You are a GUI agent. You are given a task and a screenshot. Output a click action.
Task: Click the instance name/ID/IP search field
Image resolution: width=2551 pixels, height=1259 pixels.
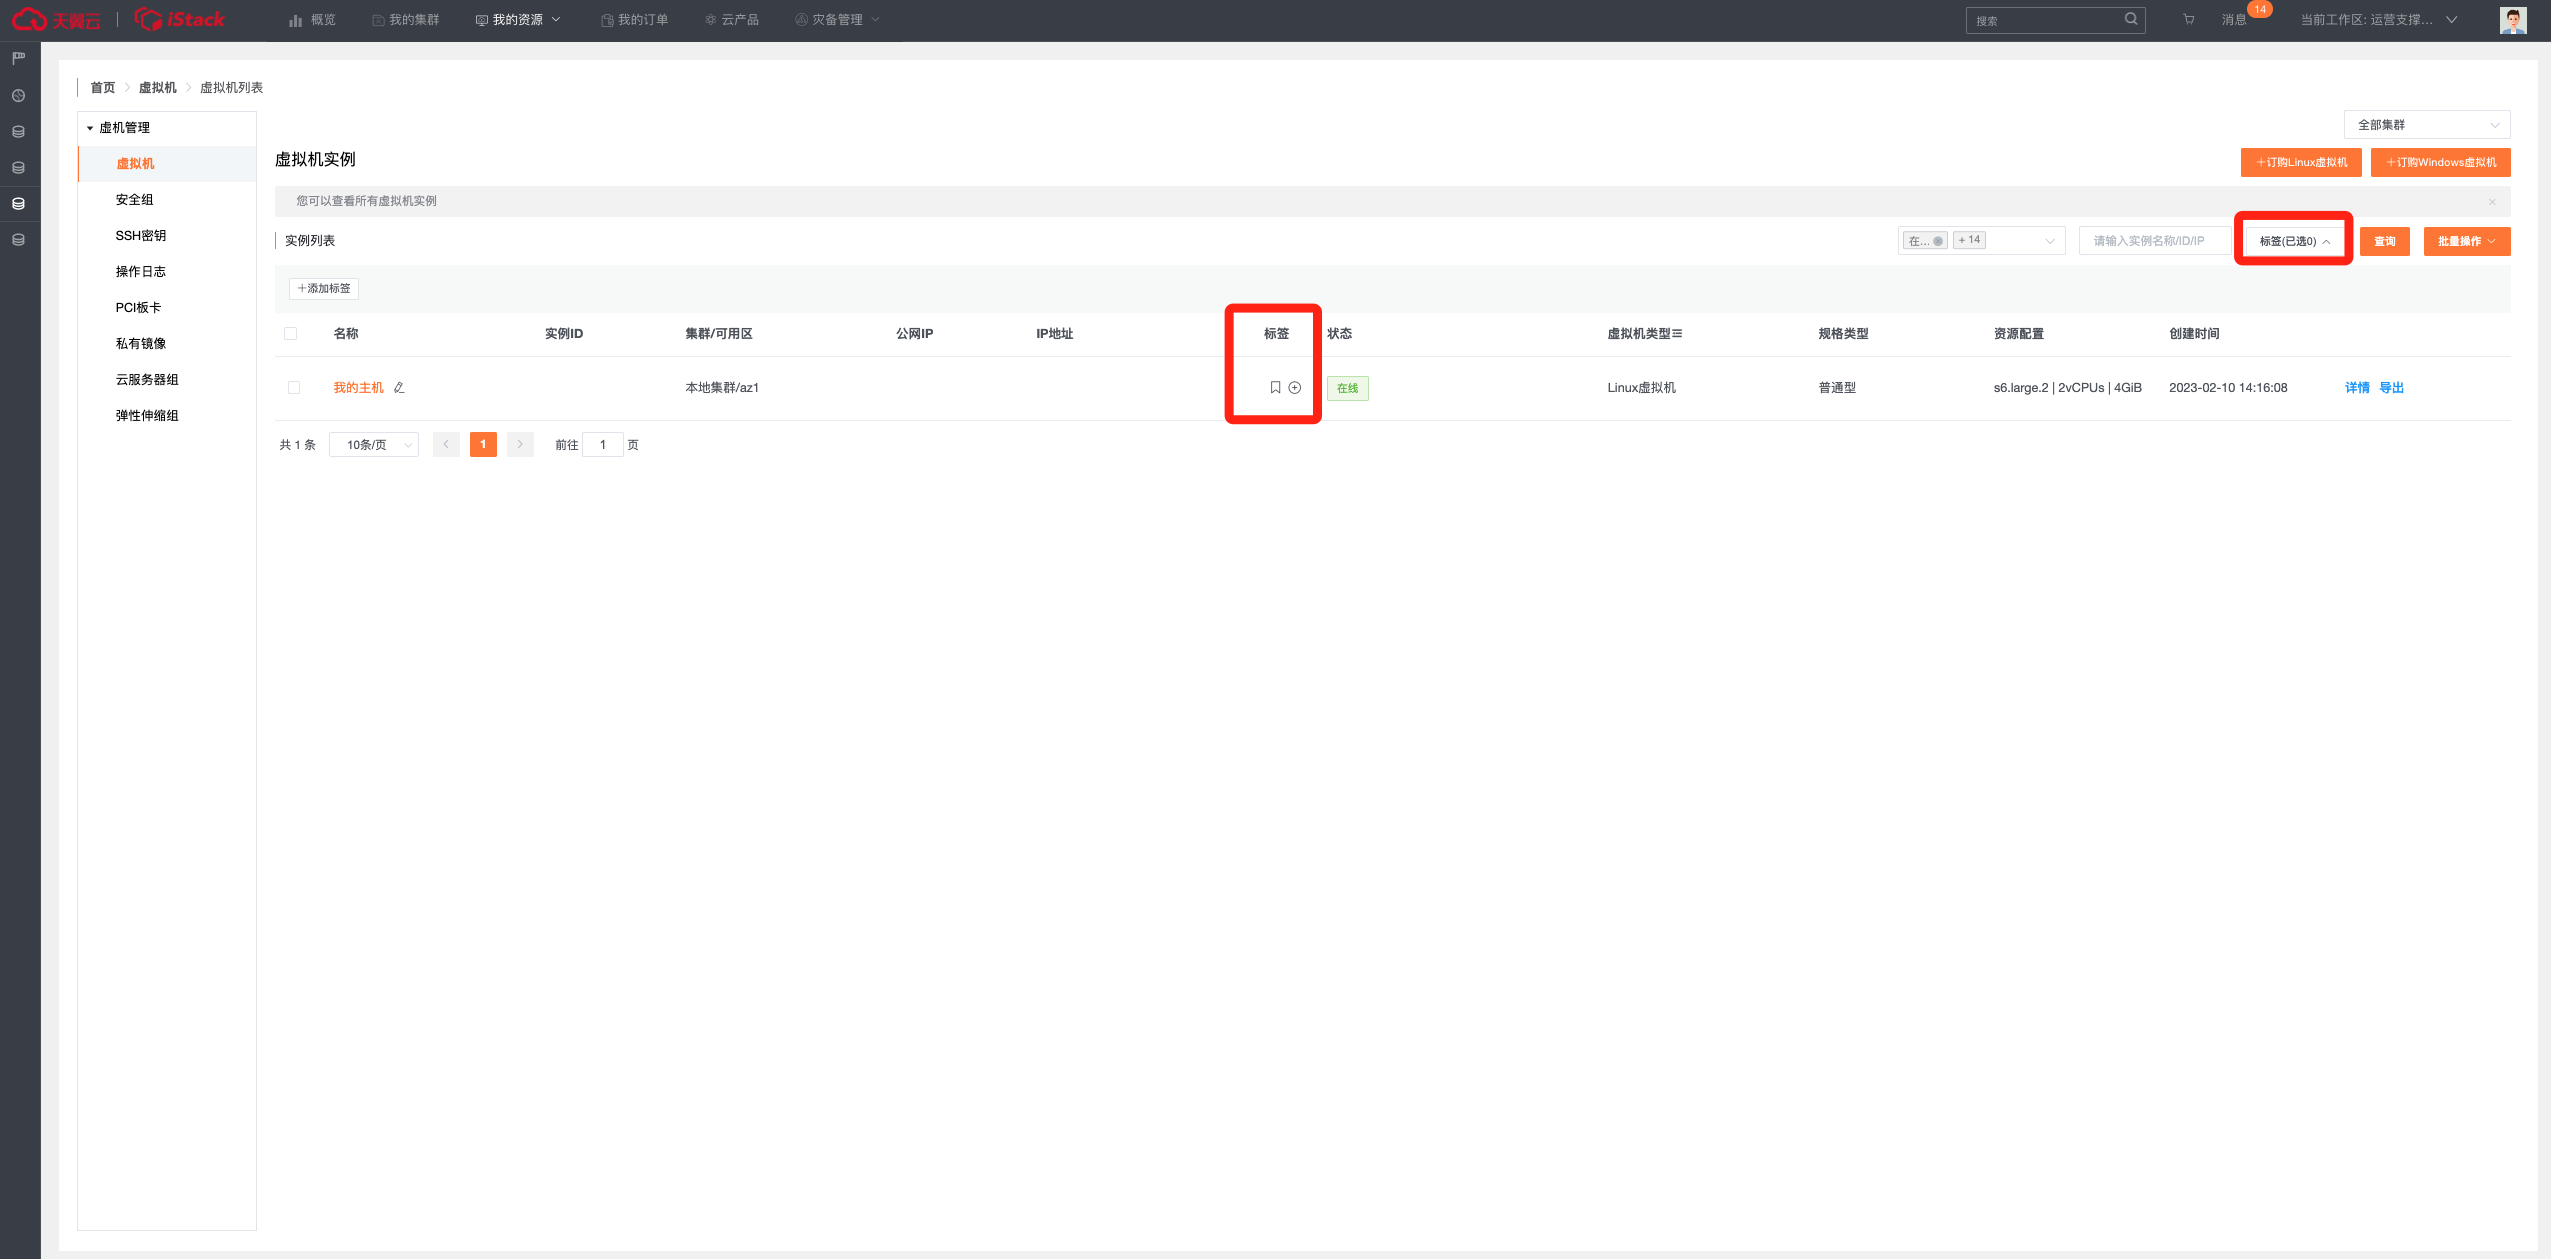(2153, 241)
